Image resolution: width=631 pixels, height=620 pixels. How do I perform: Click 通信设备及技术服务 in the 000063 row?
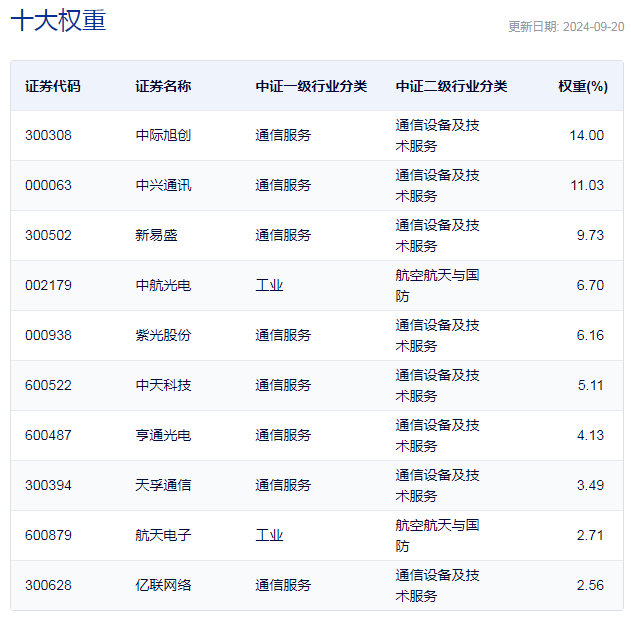437,185
